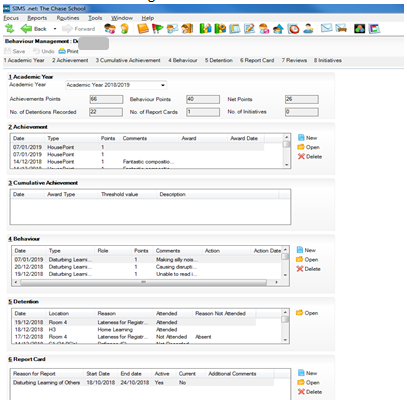
Task: Open selected Detention record
Action: (307, 313)
